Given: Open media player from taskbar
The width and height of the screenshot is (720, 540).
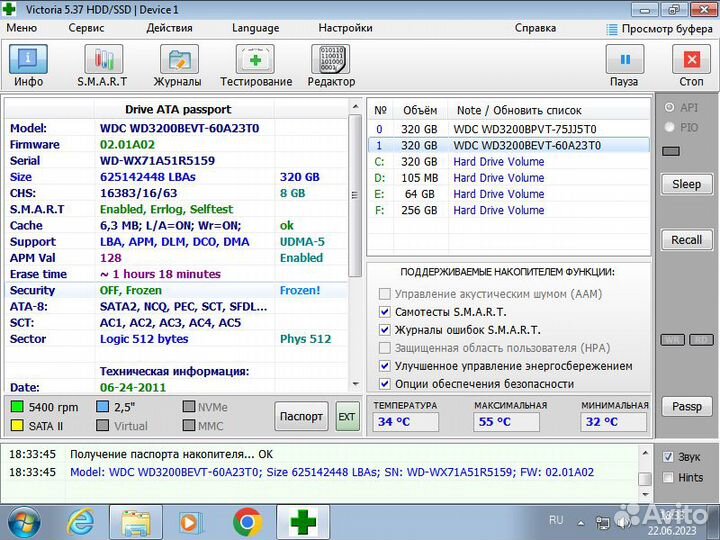Looking at the screenshot, I should [x=191, y=523].
